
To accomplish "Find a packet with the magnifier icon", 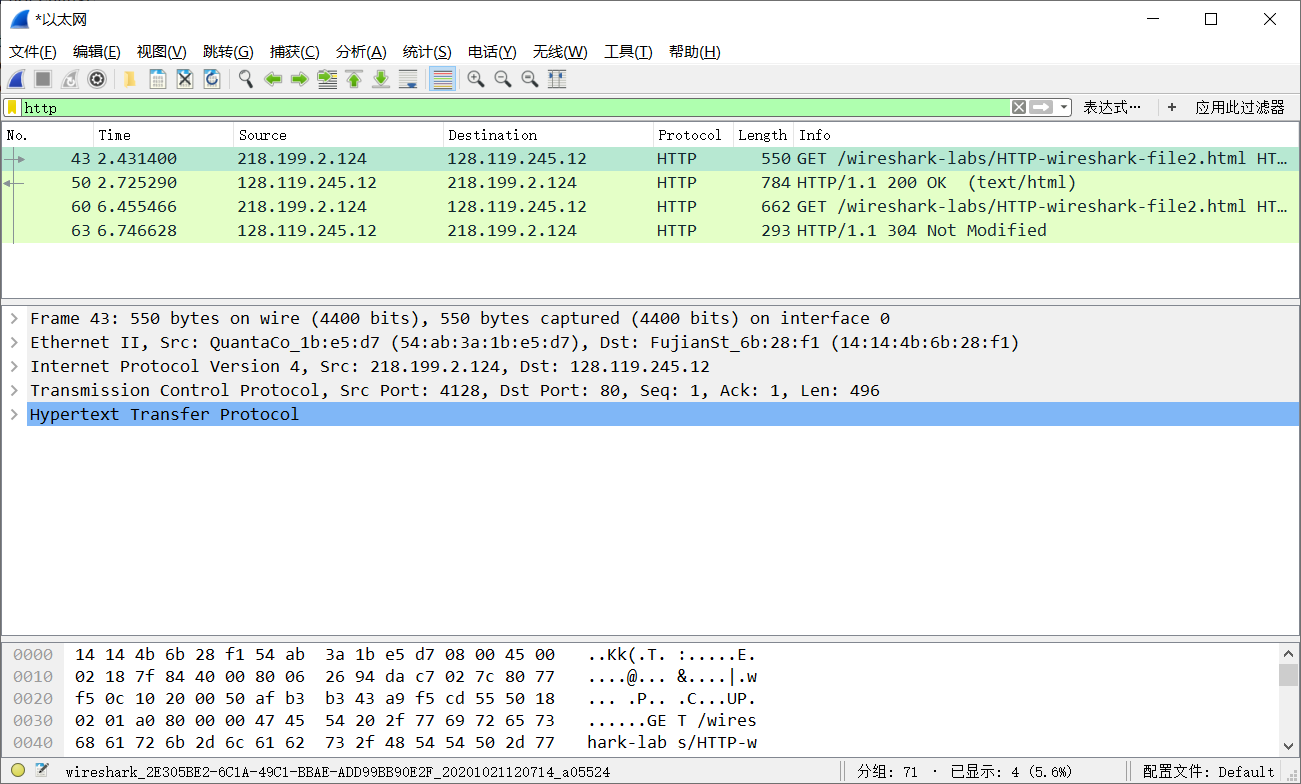I will coord(245,79).
